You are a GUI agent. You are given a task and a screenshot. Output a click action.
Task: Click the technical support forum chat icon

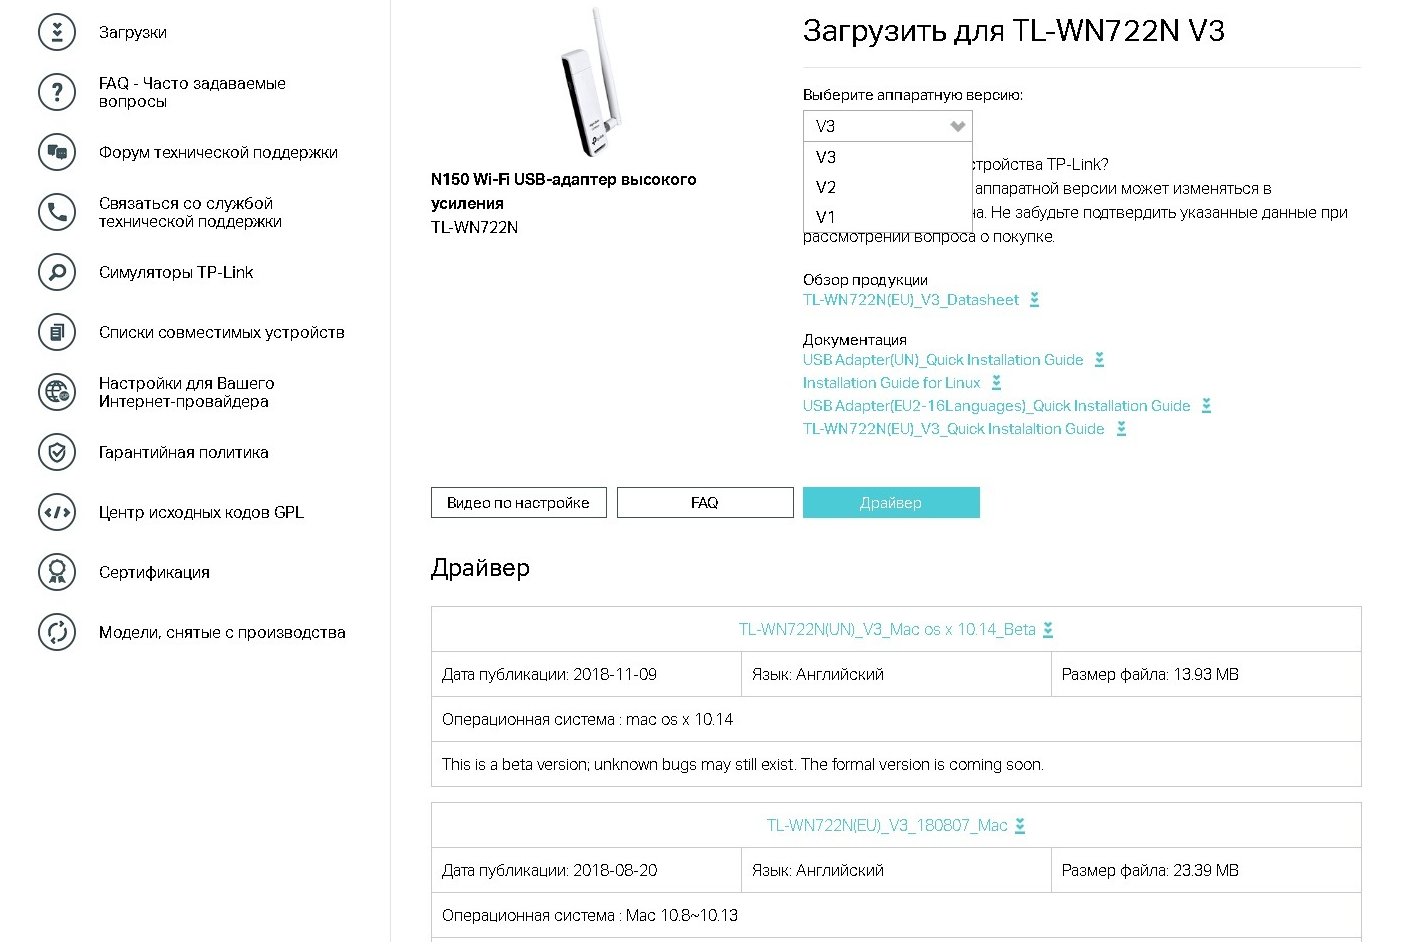pos(57,152)
